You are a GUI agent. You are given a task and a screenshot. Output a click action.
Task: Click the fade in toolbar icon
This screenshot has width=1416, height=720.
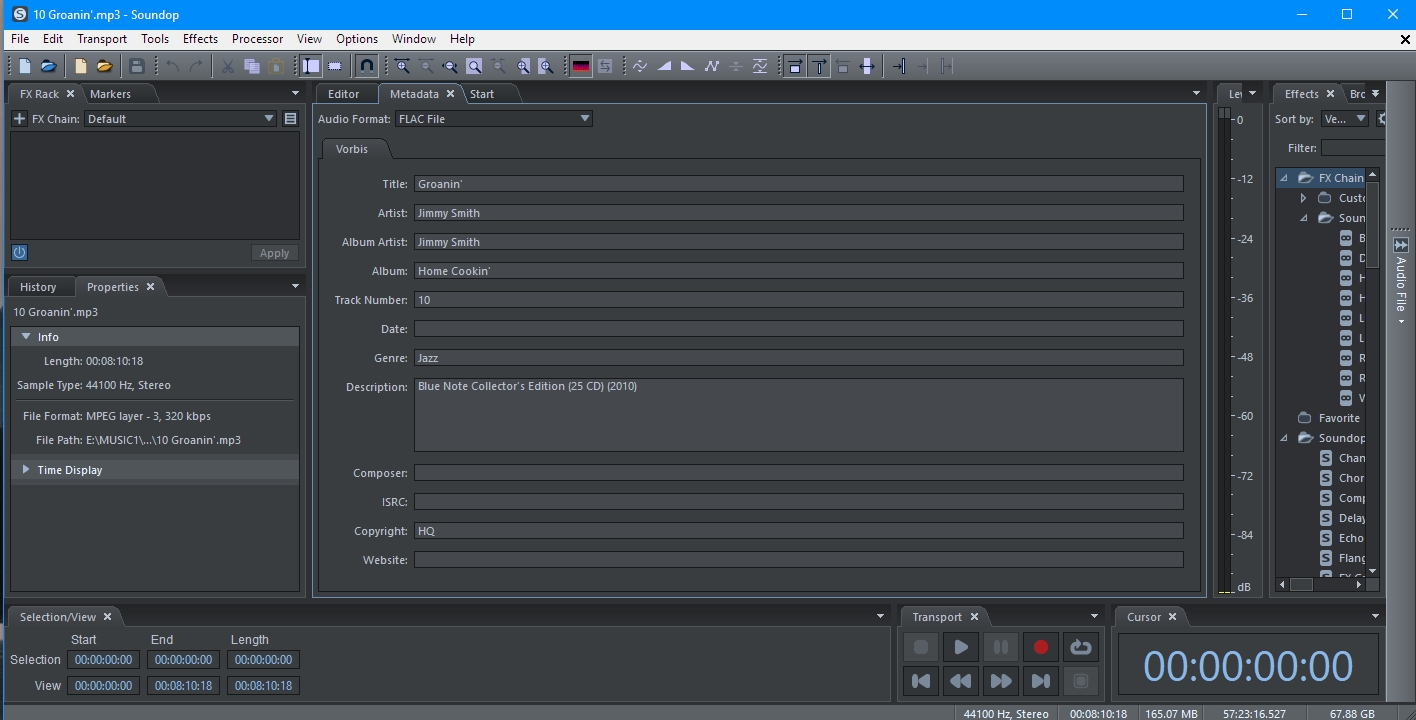click(x=664, y=66)
